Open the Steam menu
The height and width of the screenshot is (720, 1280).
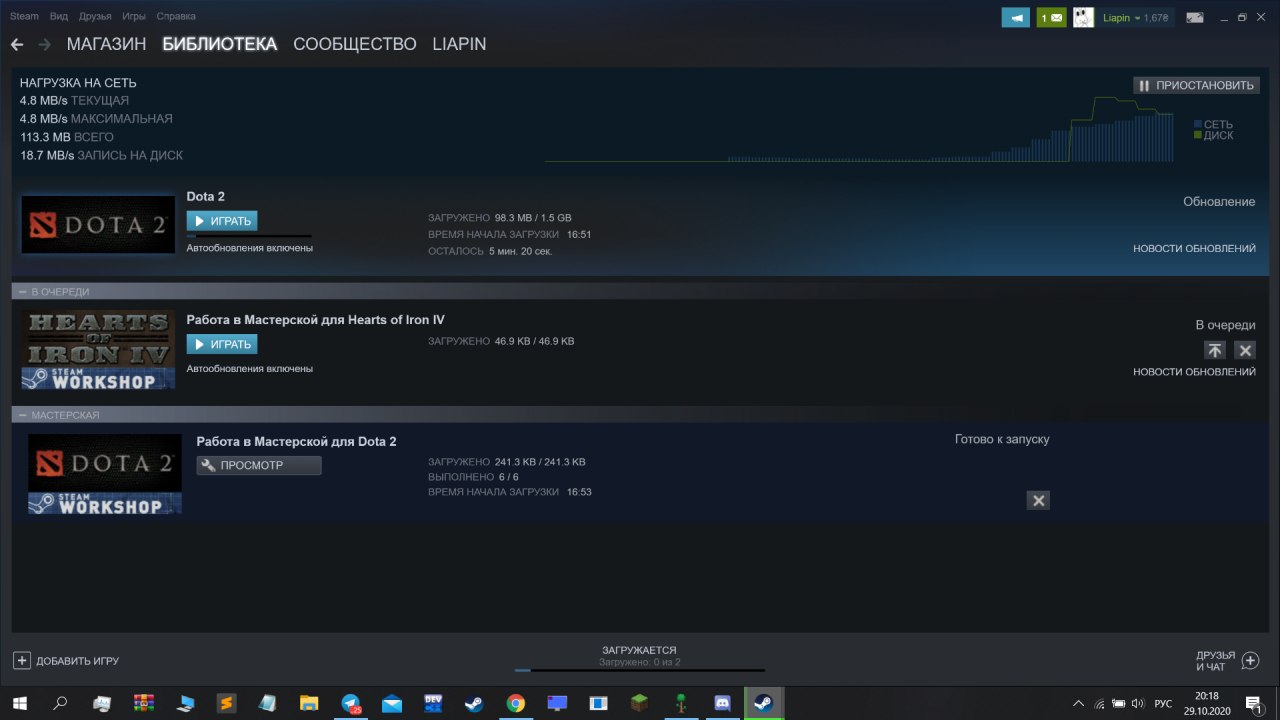tap(24, 17)
